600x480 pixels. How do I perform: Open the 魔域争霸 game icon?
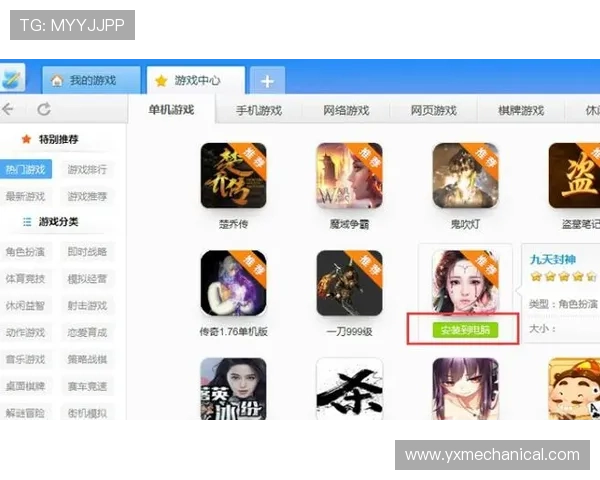click(x=349, y=176)
